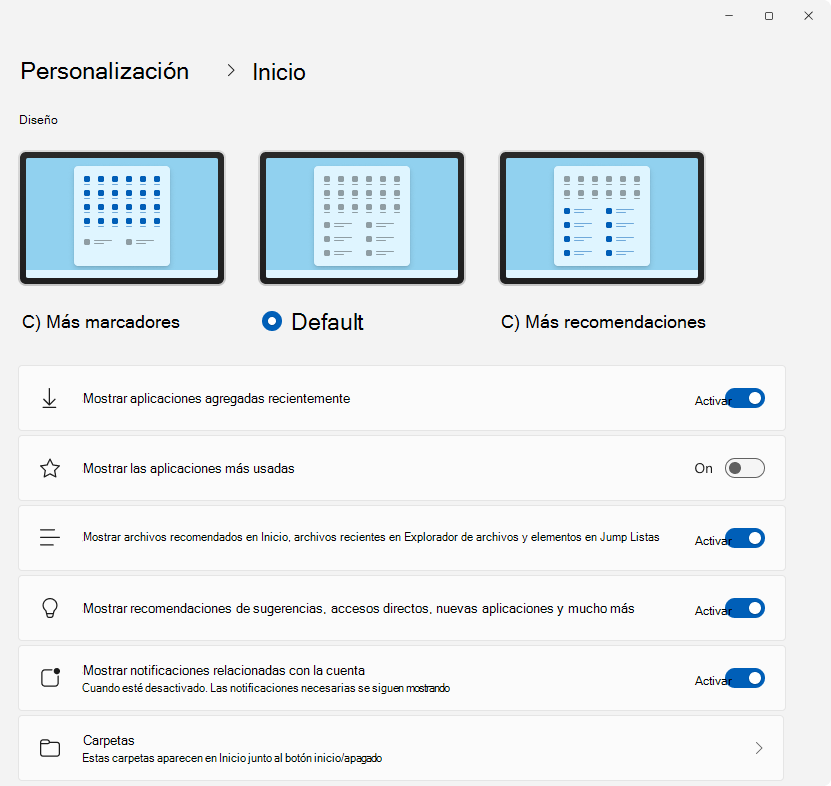Select the Default layout radio button
Screen dimensions: 831x786
point(272,321)
